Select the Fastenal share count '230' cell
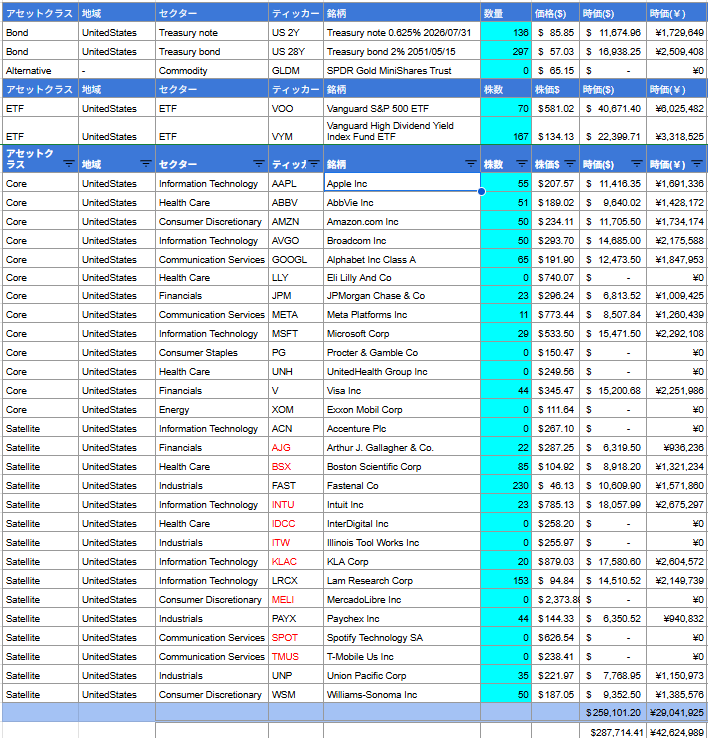 pos(506,485)
